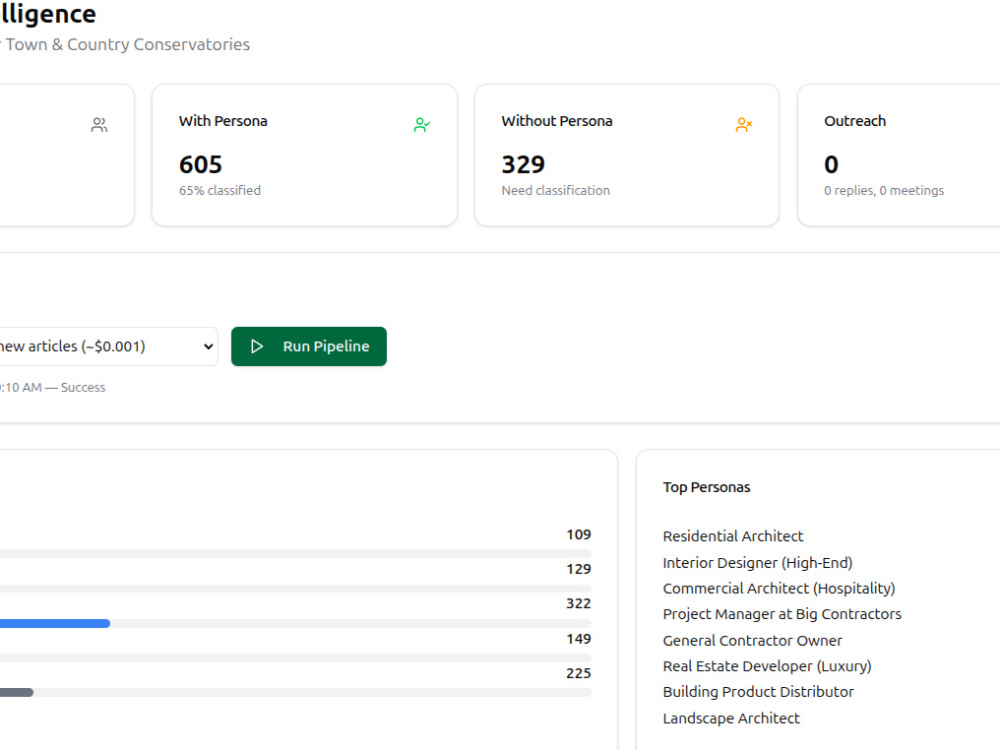Screen dimensions: 1000x750
Task: Open the With Persona 605 card
Action: click(305, 155)
